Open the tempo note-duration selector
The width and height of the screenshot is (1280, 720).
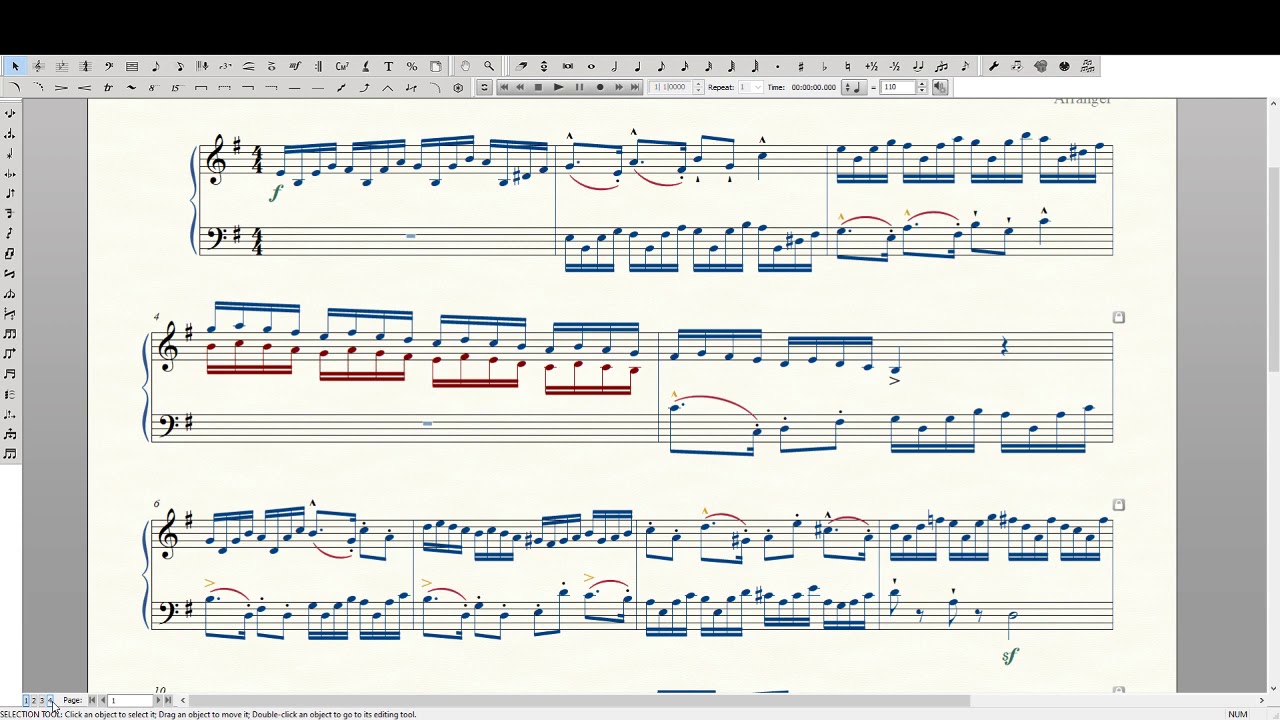click(853, 87)
